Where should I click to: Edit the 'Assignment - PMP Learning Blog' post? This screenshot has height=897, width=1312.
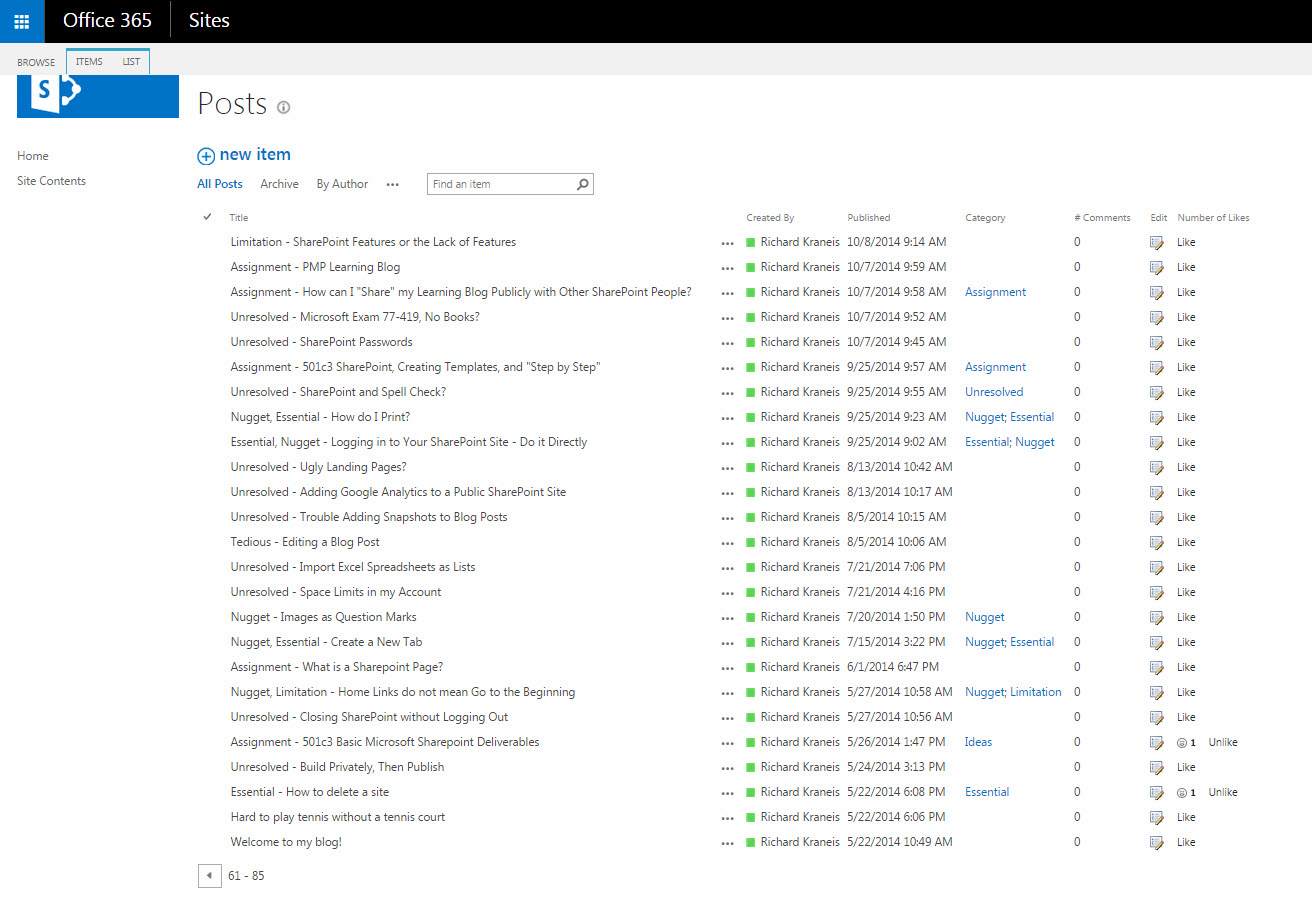pyautogui.click(x=1157, y=267)
